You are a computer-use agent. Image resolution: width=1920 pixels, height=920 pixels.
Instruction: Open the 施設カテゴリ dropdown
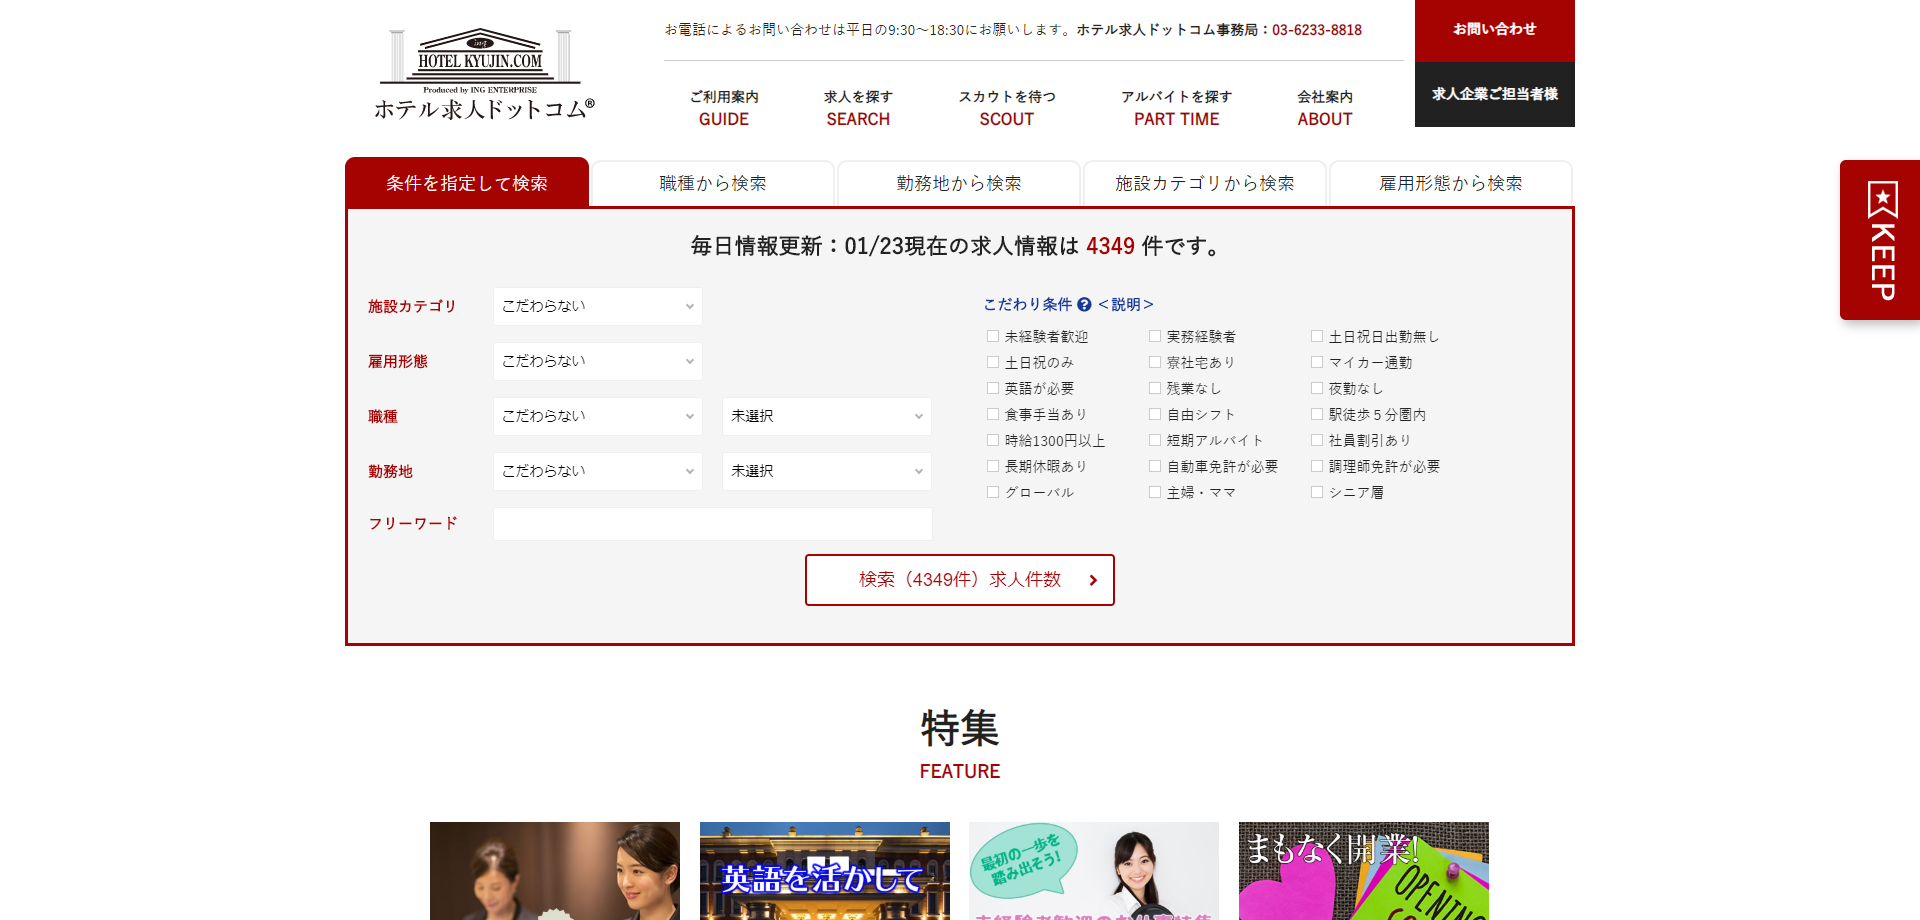(x=597, y=306)
